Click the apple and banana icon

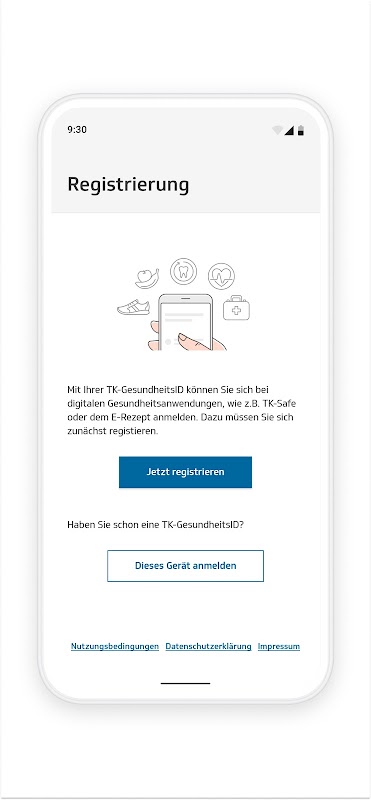(x=147, y=279)
